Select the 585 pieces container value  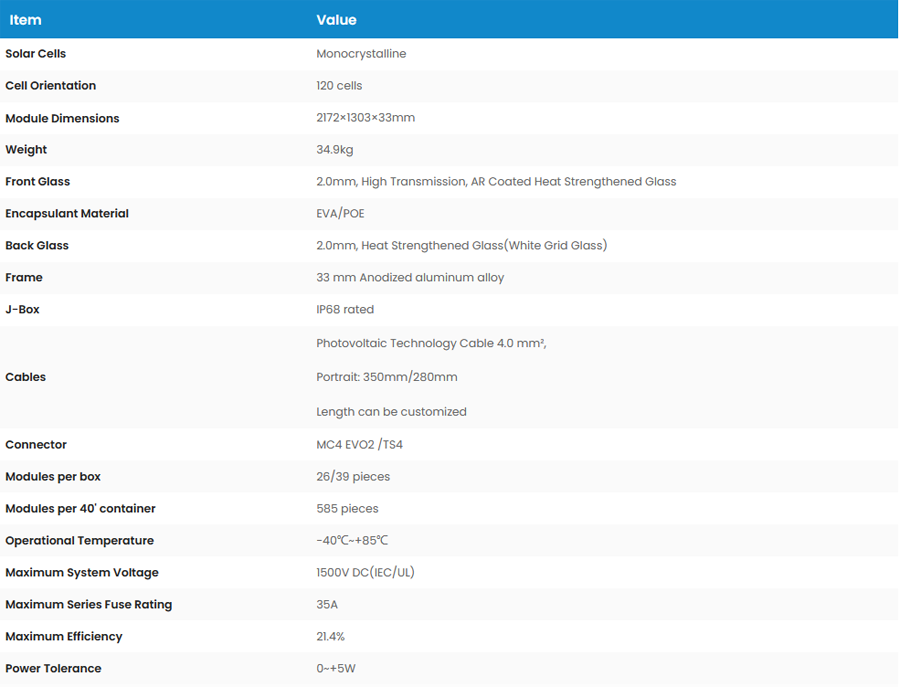(x=347, y=509)
